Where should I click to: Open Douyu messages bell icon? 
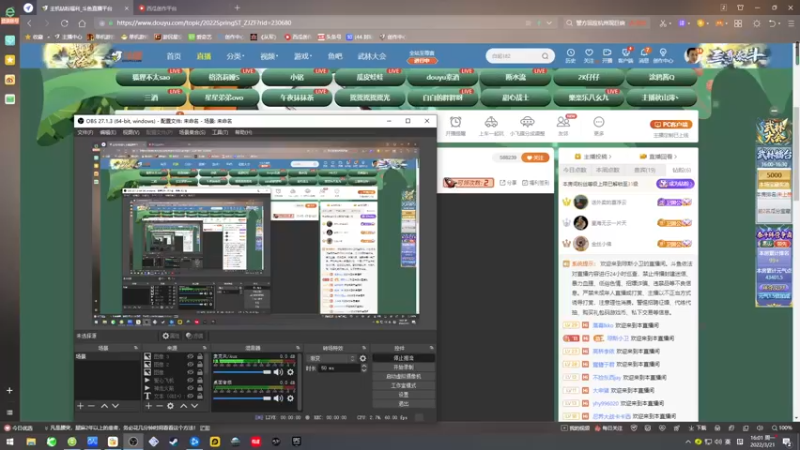coord(644,53)
